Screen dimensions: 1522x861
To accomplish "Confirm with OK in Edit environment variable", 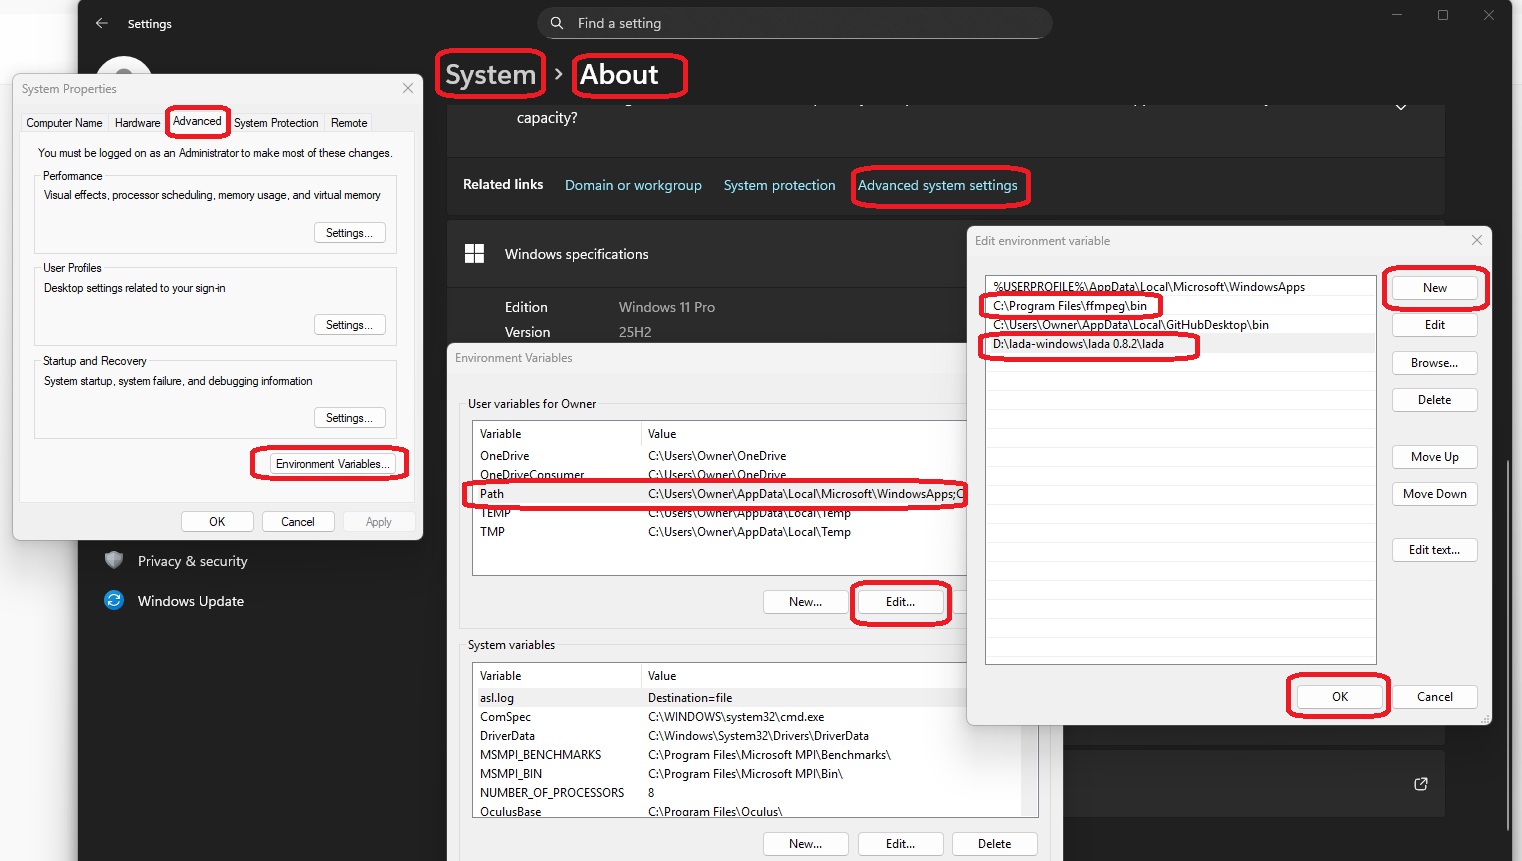I will [x=1339, y=697].
